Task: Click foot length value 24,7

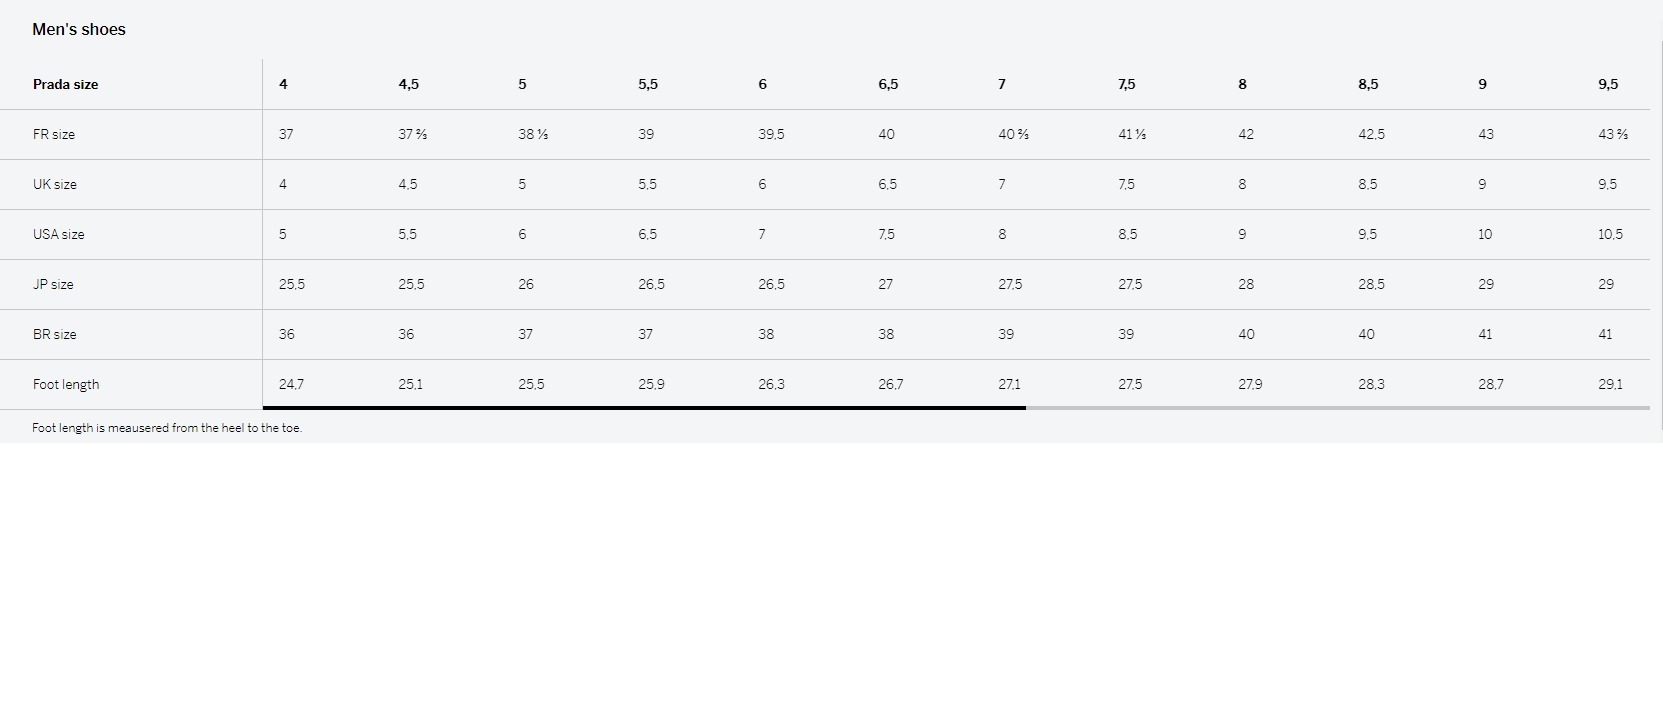Action: pos(291,384)
